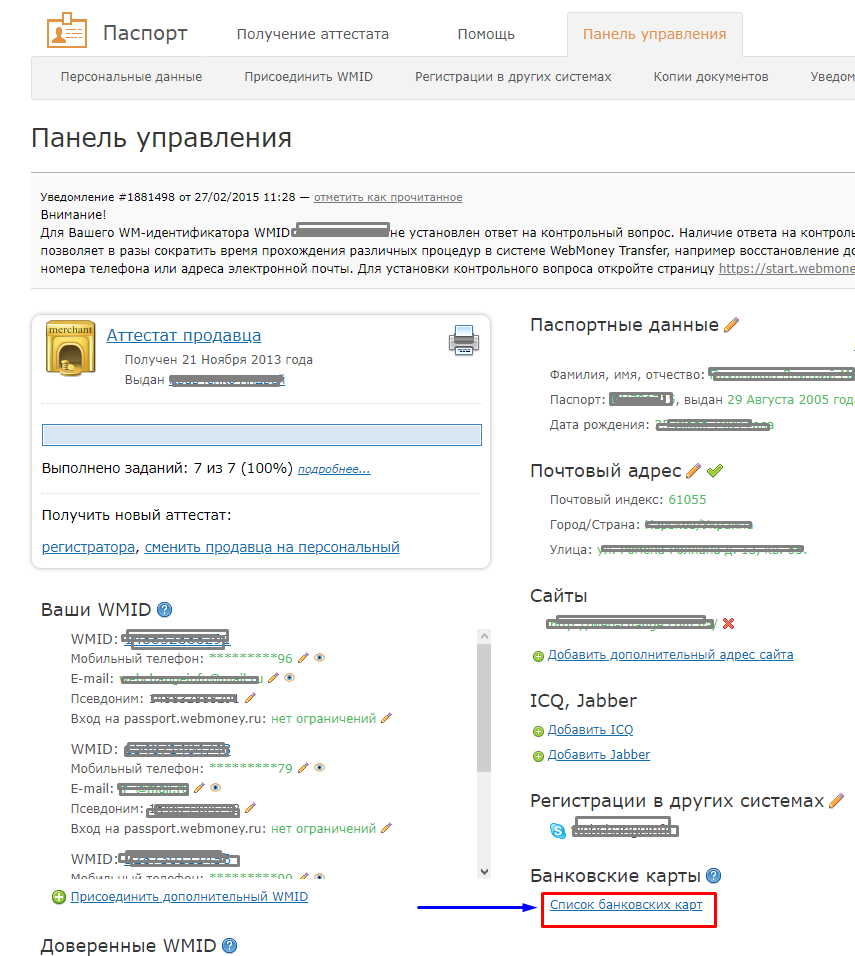Click WMID list scrollbar up arrow
855x956 pixels.
pyautogui.click(x=484, y=637)
